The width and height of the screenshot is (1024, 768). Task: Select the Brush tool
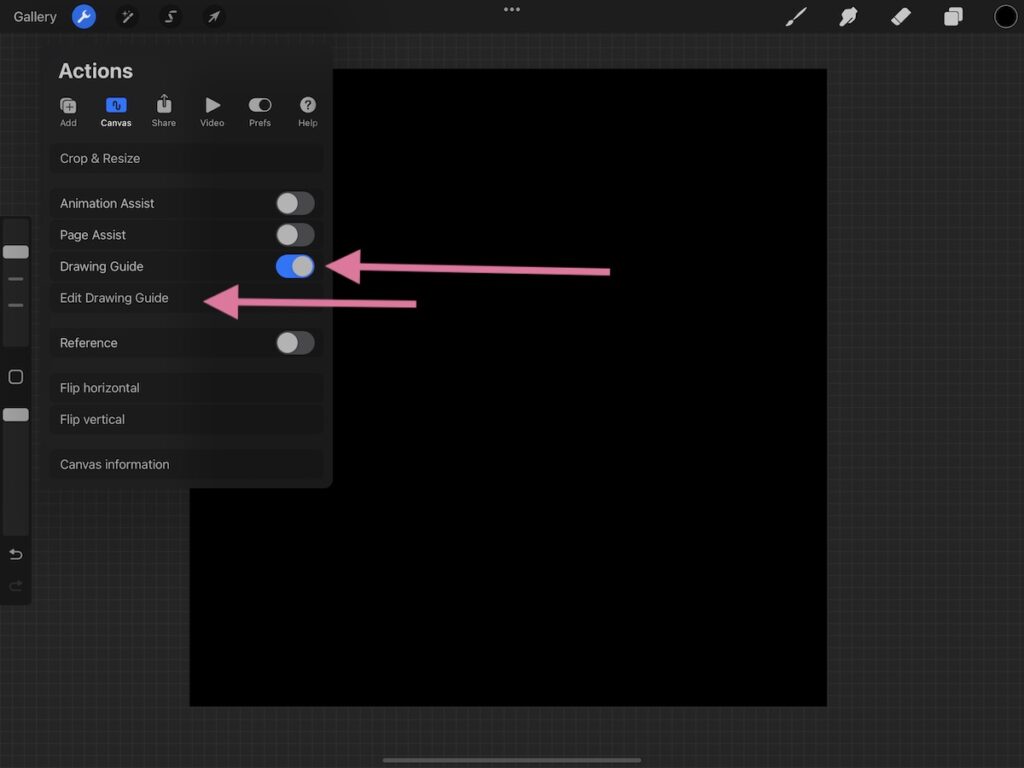(x=795, y=17)
